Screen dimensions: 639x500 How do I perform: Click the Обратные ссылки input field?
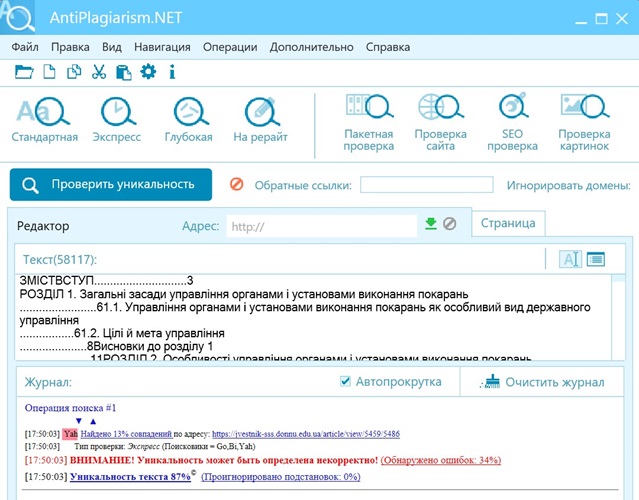(427, 185)
